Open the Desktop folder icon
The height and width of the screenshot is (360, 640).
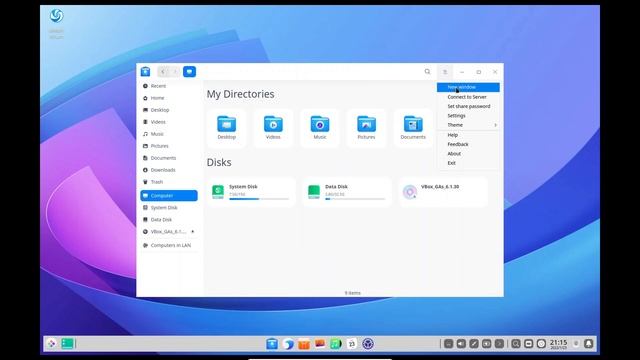227,128
